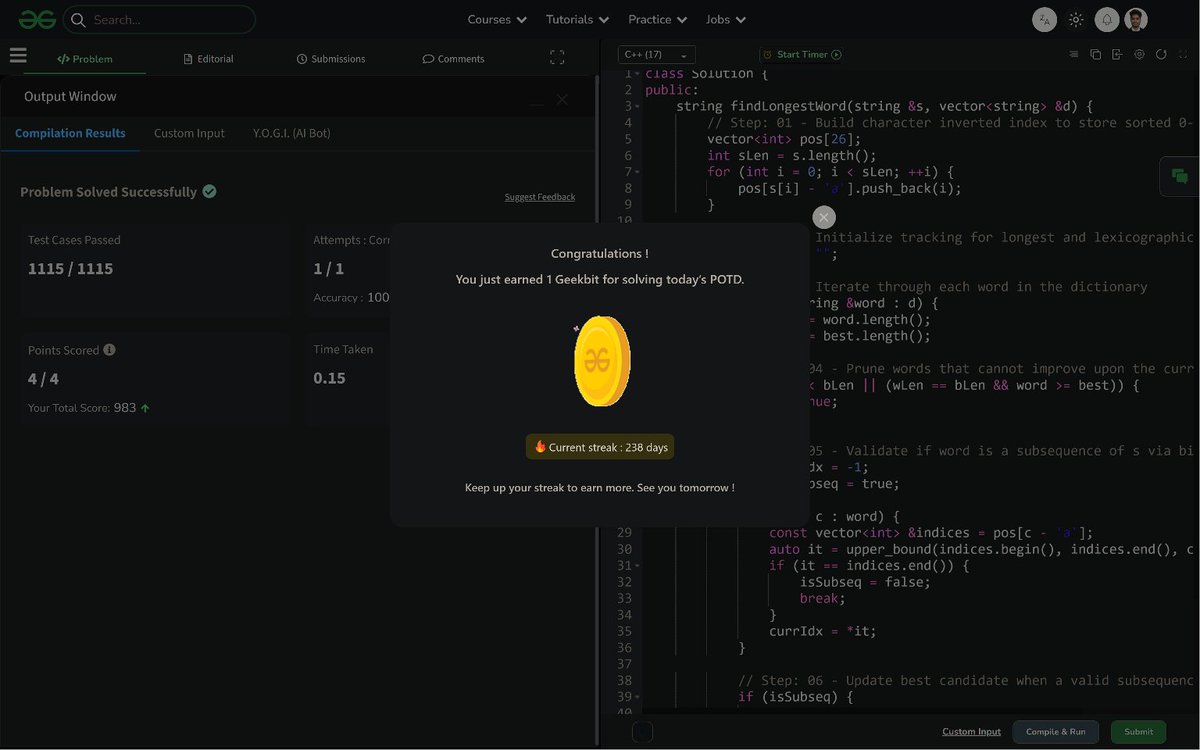Viewport: 1200px width, 750px height.
Task: Click the points scored info icon
Action: click(109, 350)
